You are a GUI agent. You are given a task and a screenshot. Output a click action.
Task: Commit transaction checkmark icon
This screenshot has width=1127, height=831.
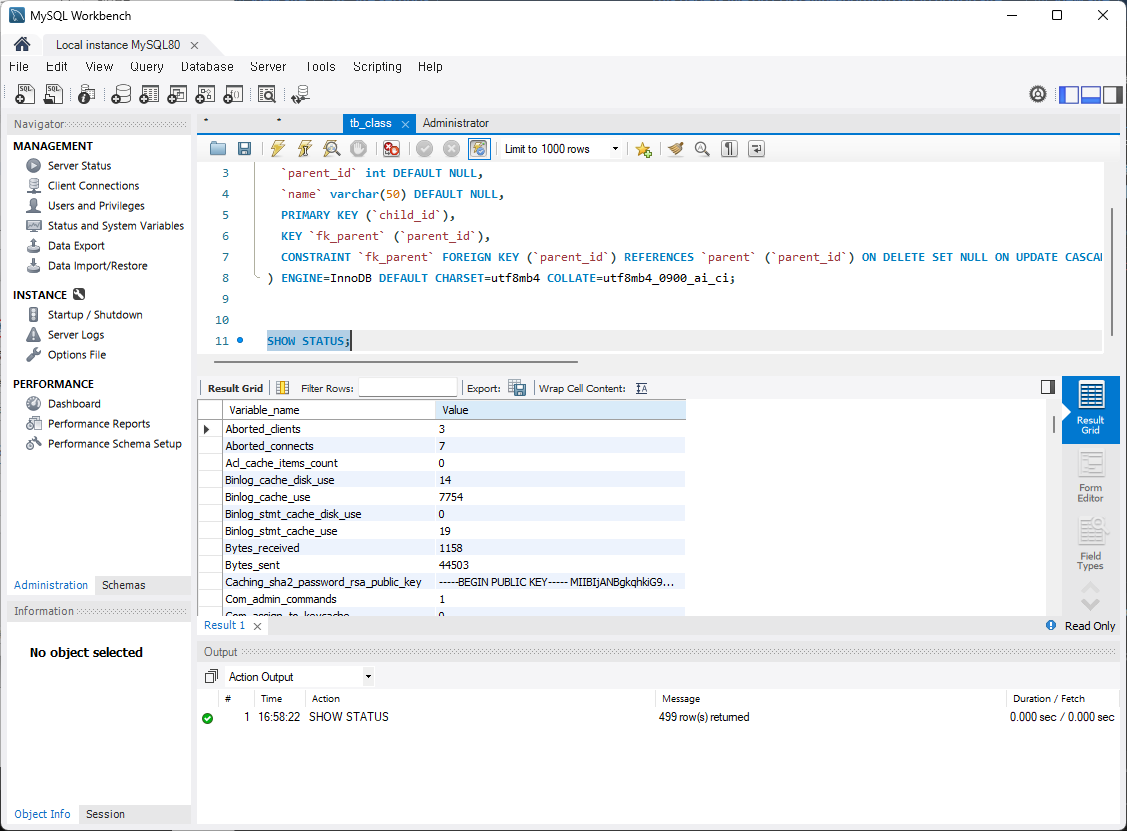[425, 149]
